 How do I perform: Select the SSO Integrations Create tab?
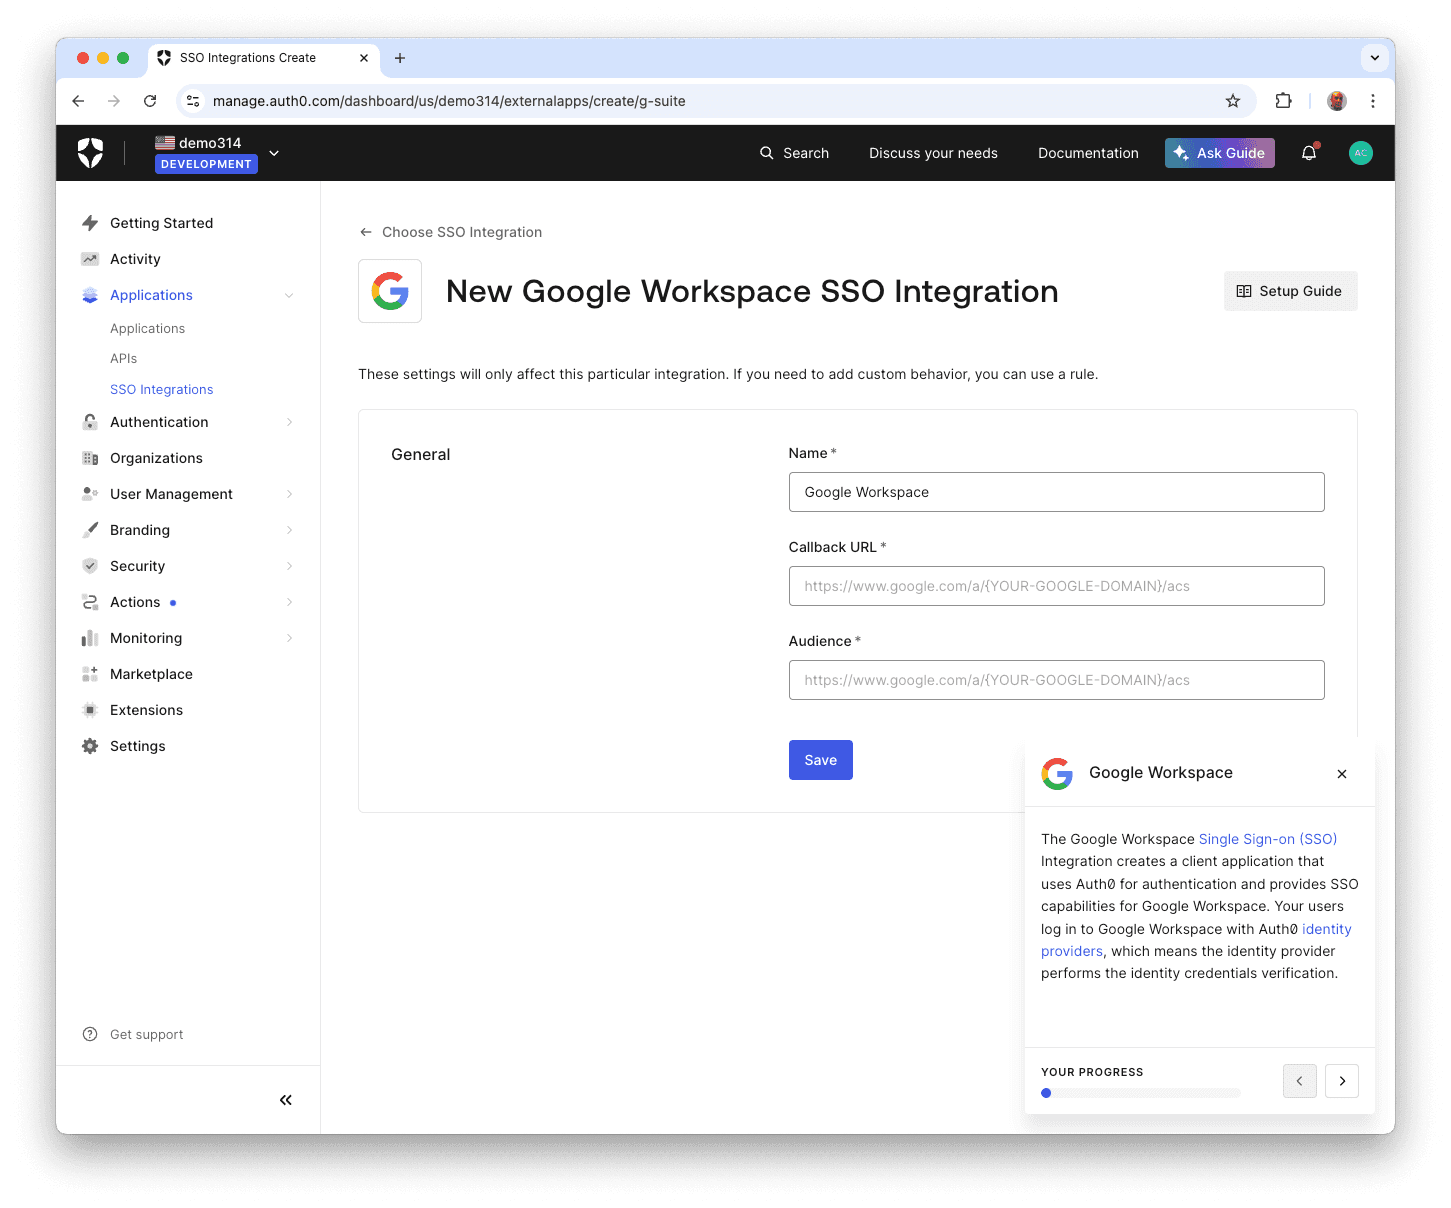pos(263,58)
